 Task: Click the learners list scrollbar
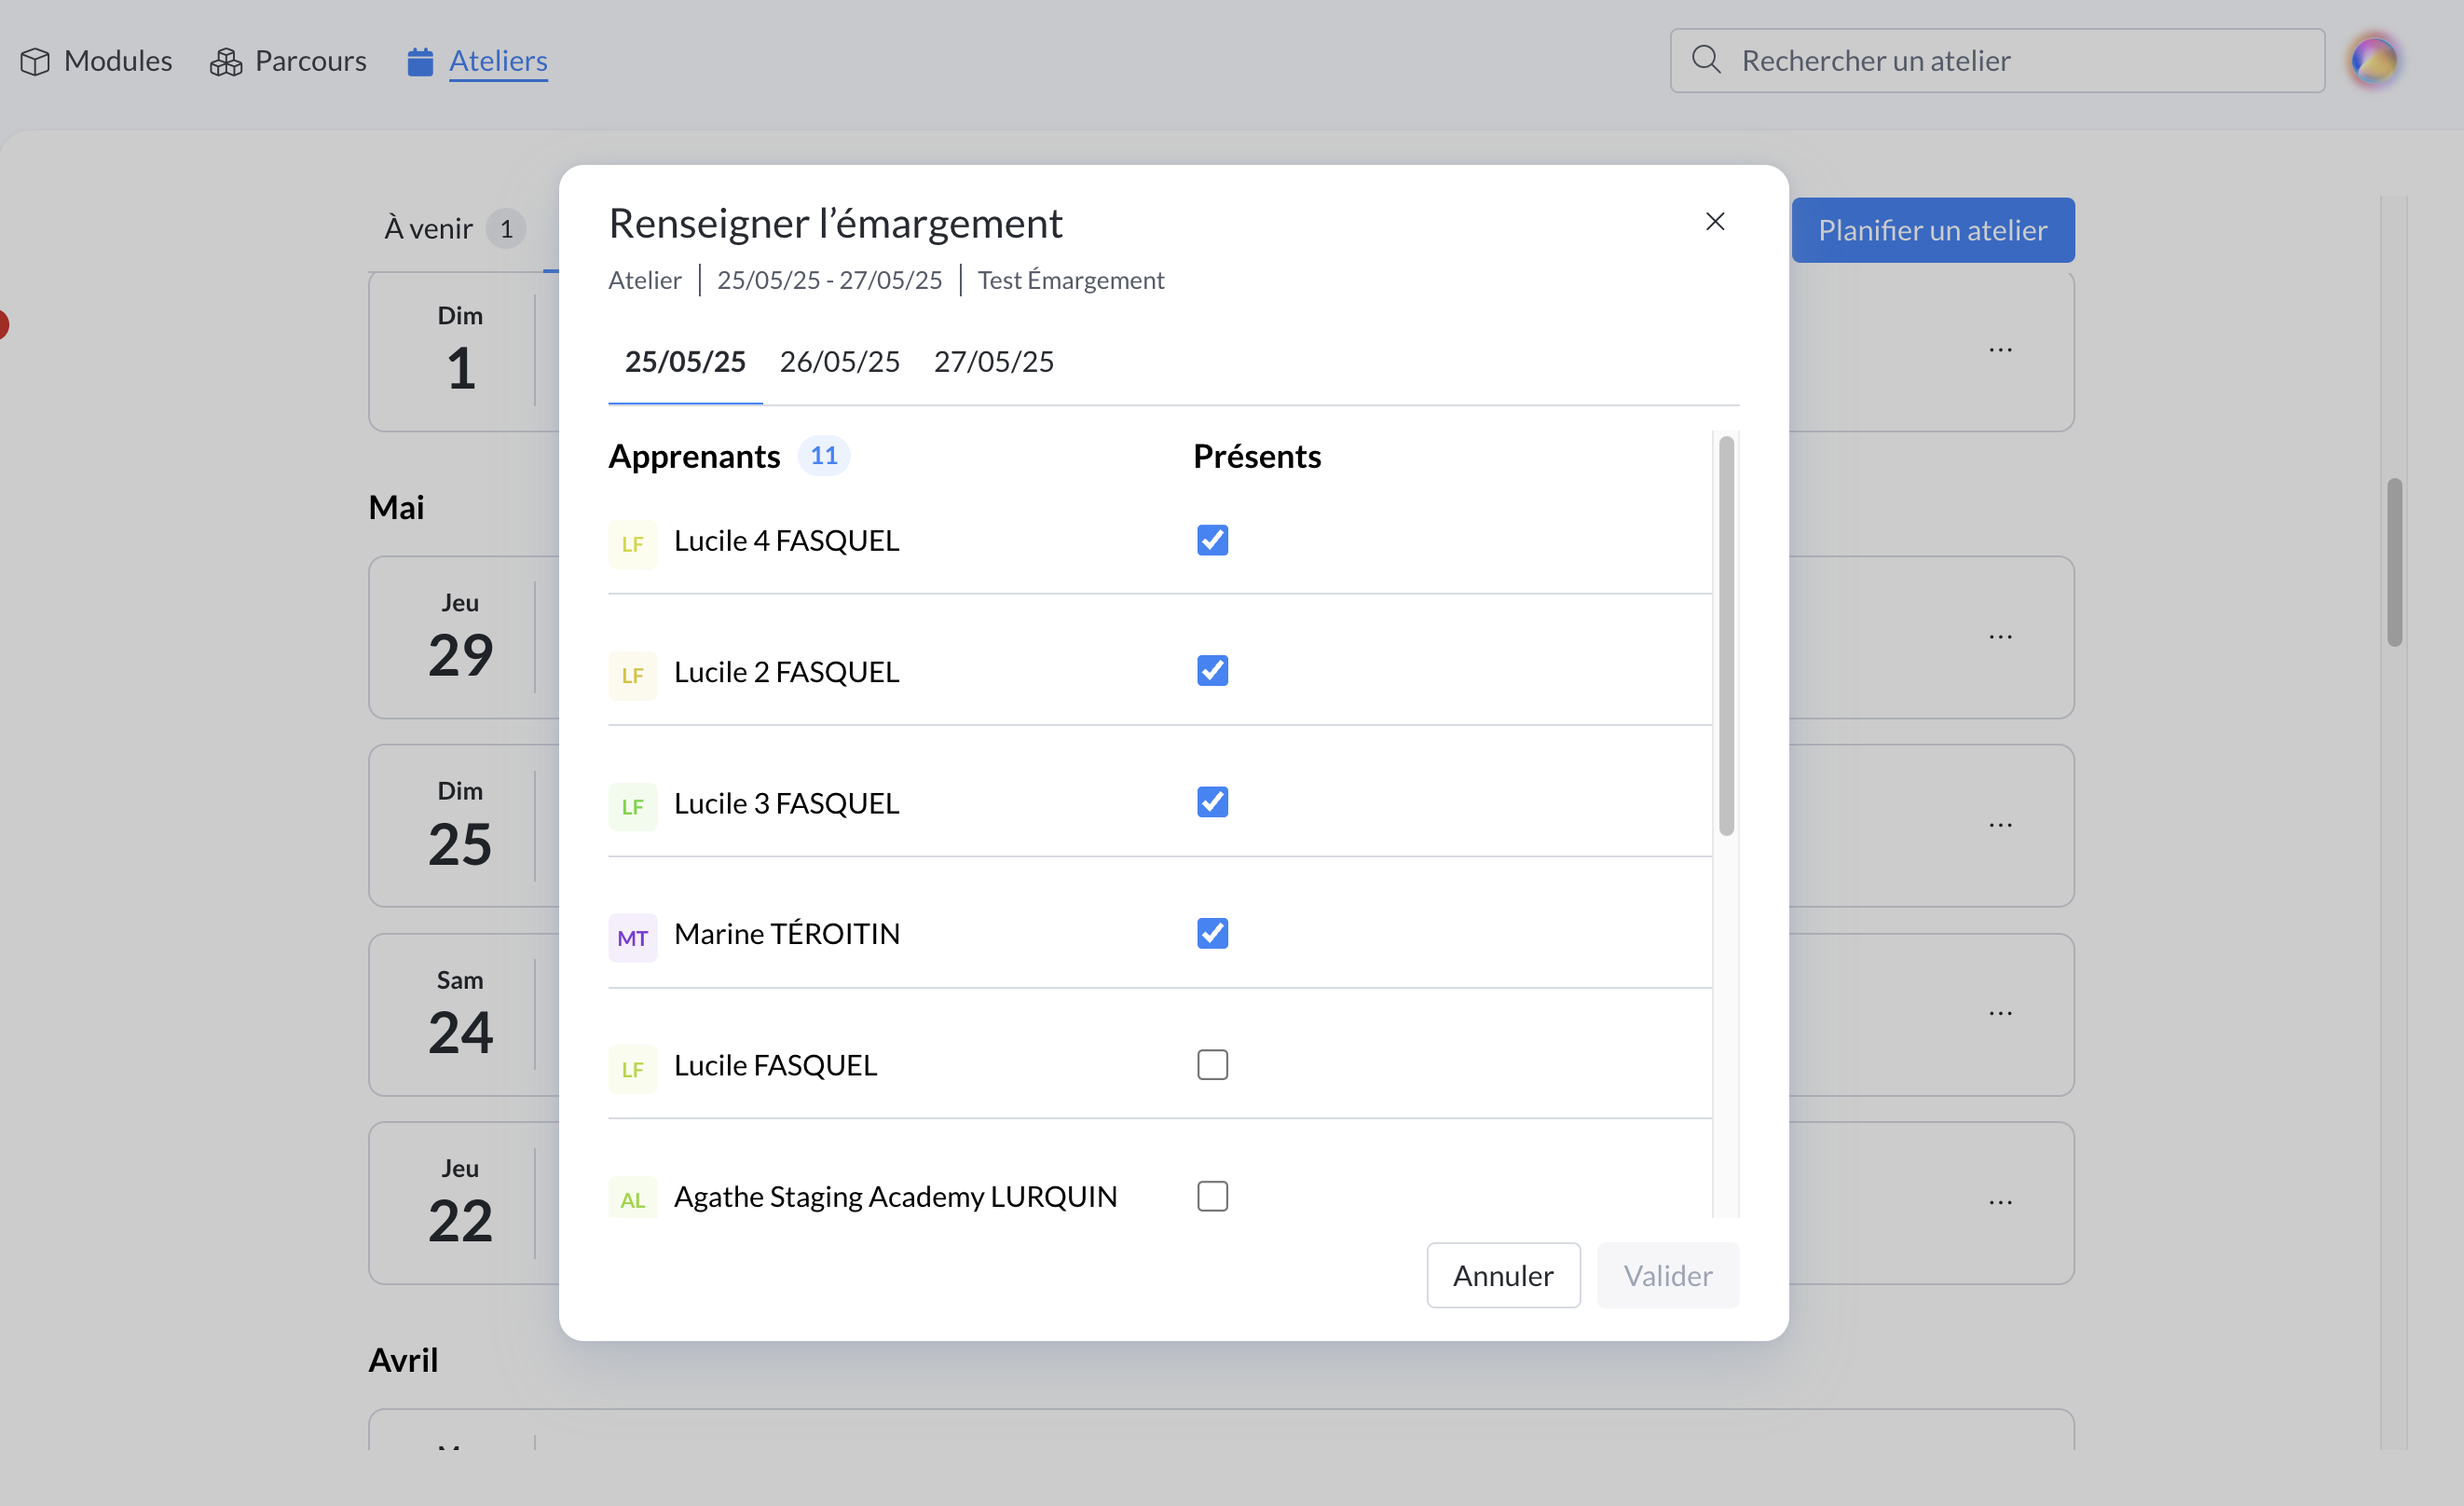(x=1726, y=636)
